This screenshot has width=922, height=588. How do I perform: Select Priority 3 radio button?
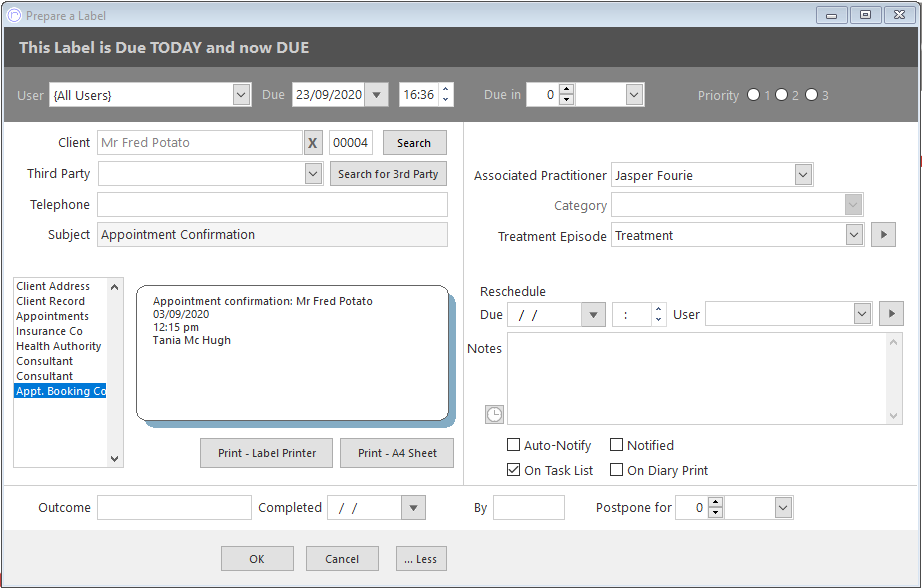(811, 95)
